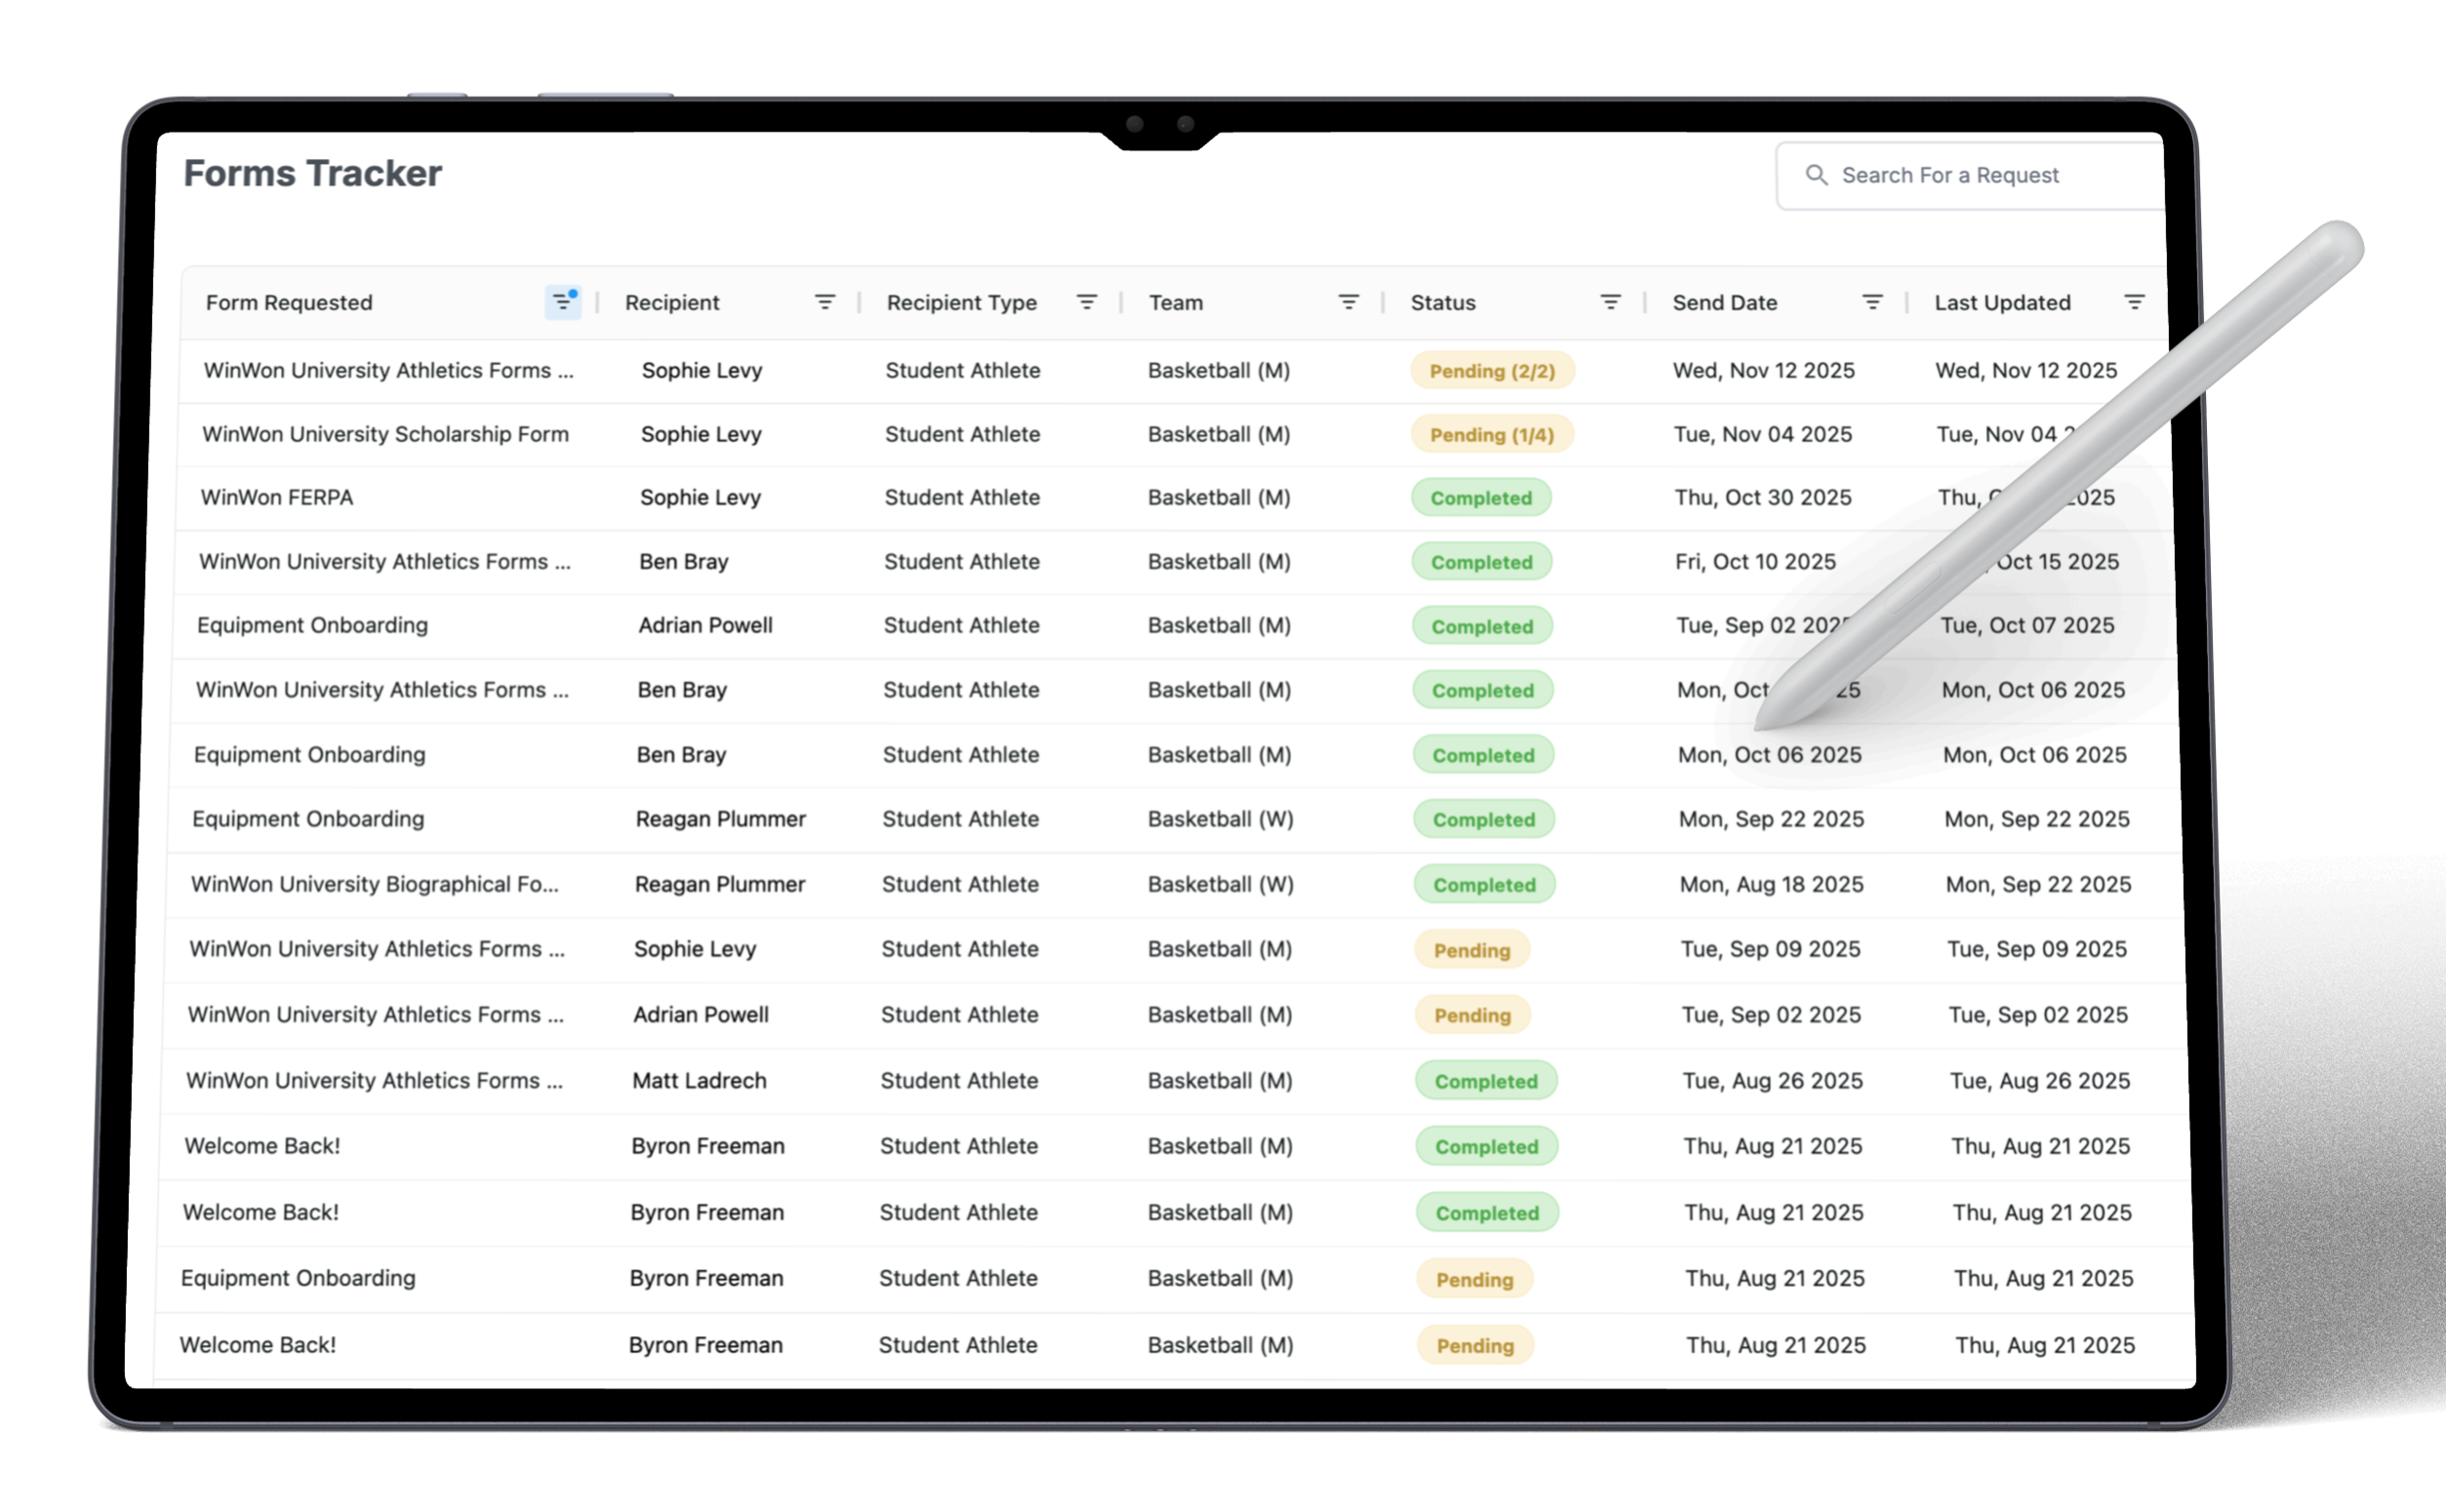This screenshot has width=2446, height=1512.
Task: Open the Recipient Type column filter
Action: coord(1087,302)
